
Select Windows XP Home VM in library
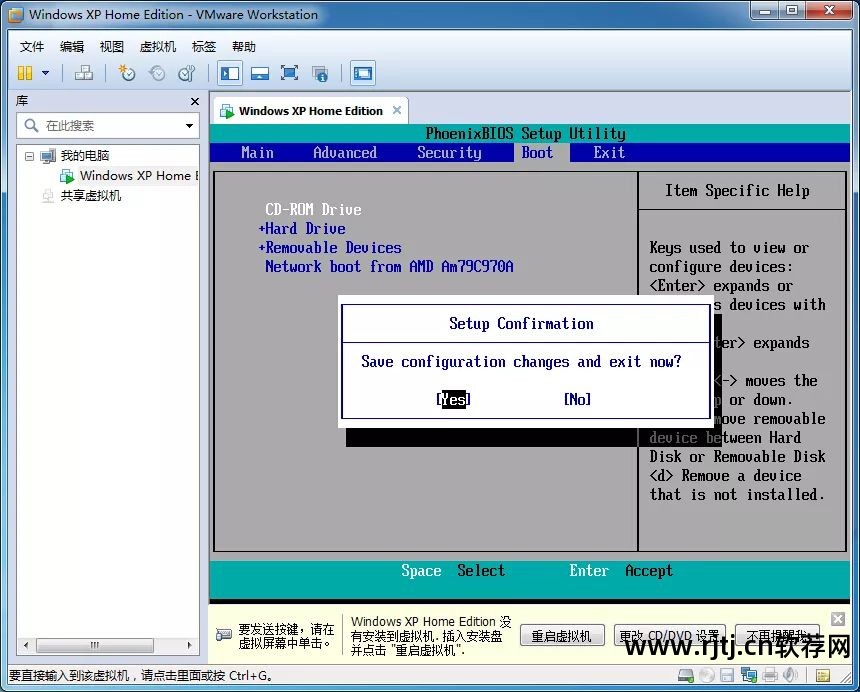pos(139,175)
